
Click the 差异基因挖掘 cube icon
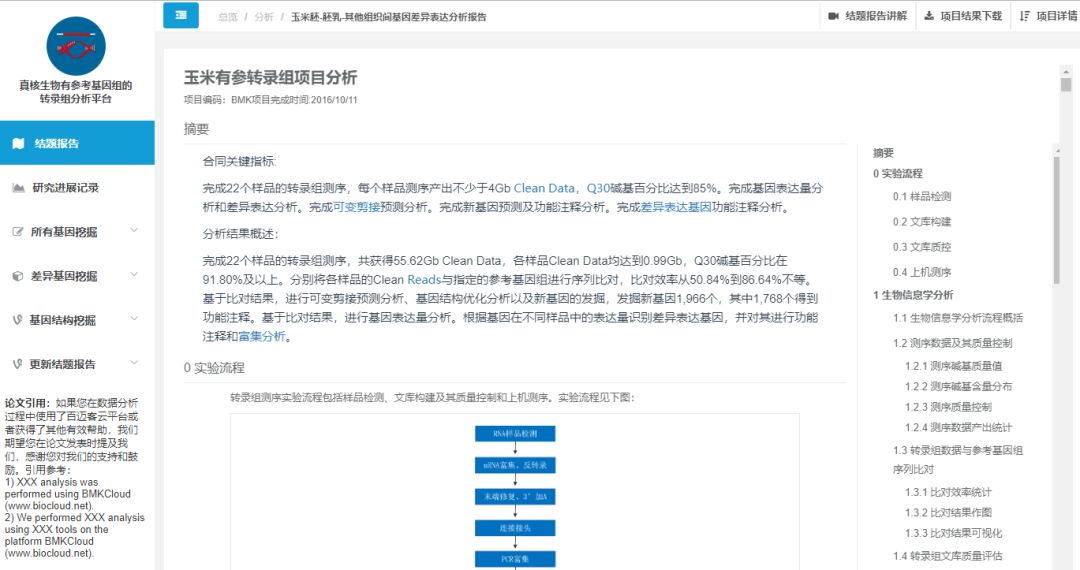coord(17,276)
